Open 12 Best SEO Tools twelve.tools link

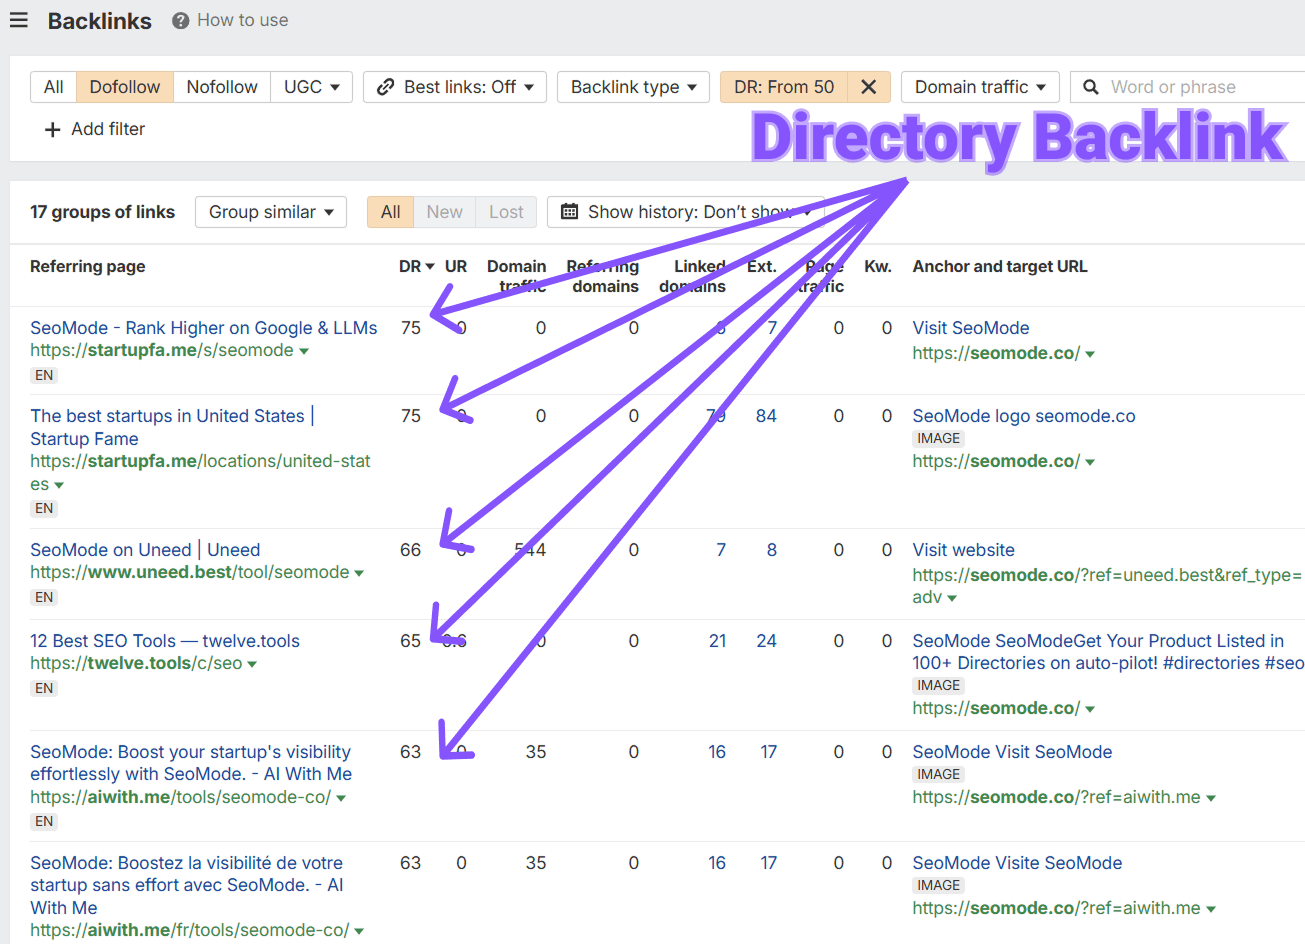165,641
